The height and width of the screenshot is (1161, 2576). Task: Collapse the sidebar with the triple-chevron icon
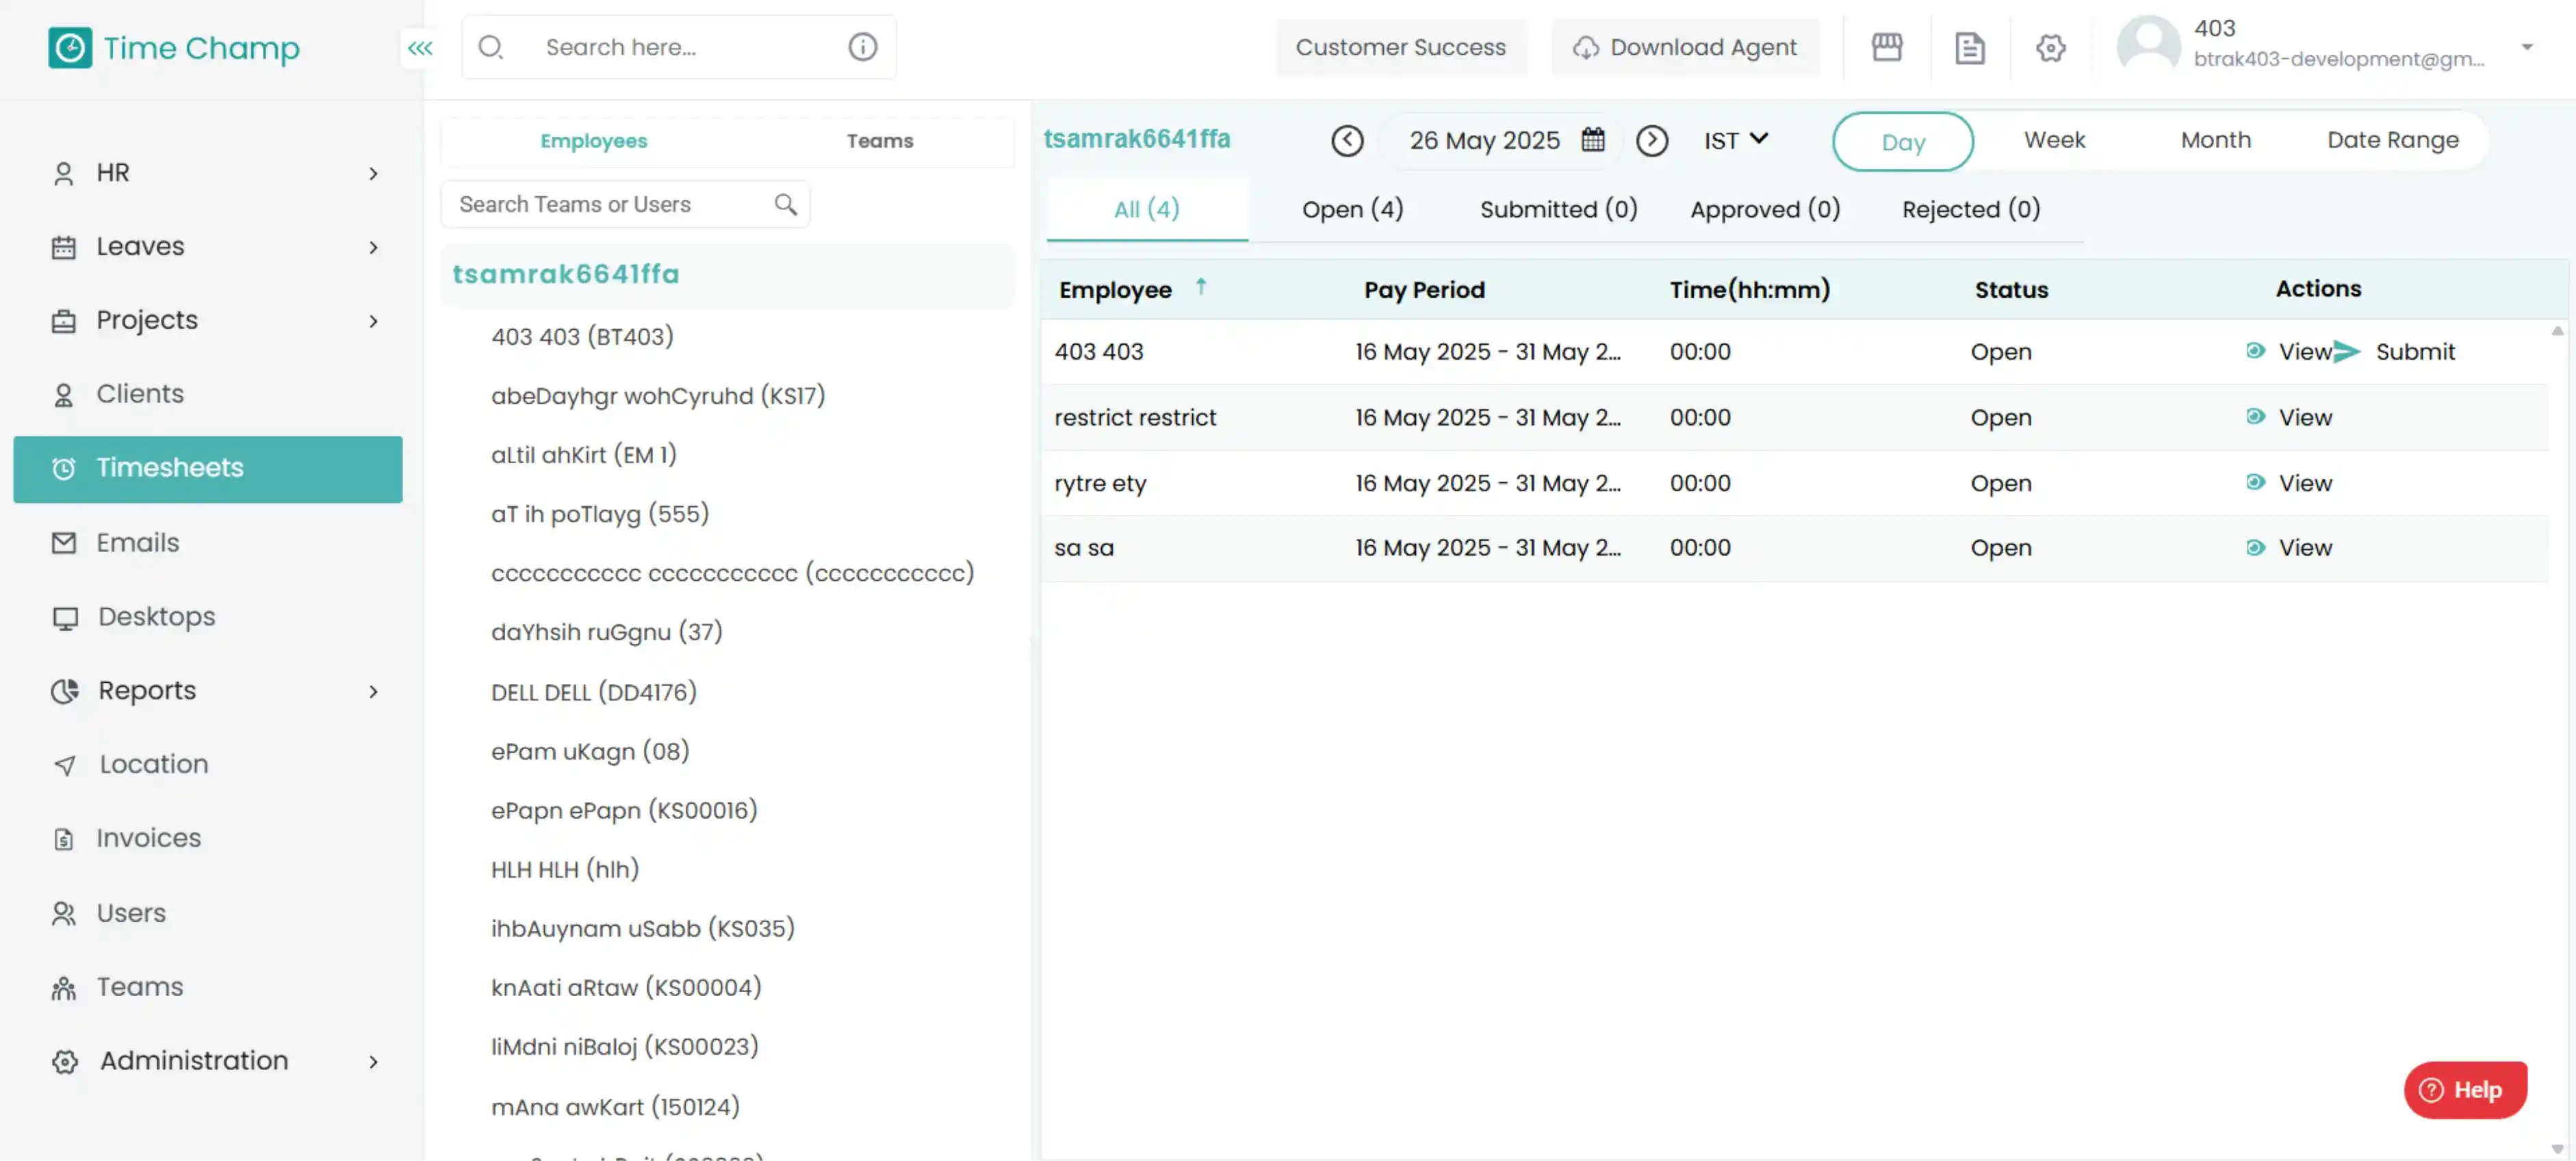pyautogui.click(x=420, y=47)
